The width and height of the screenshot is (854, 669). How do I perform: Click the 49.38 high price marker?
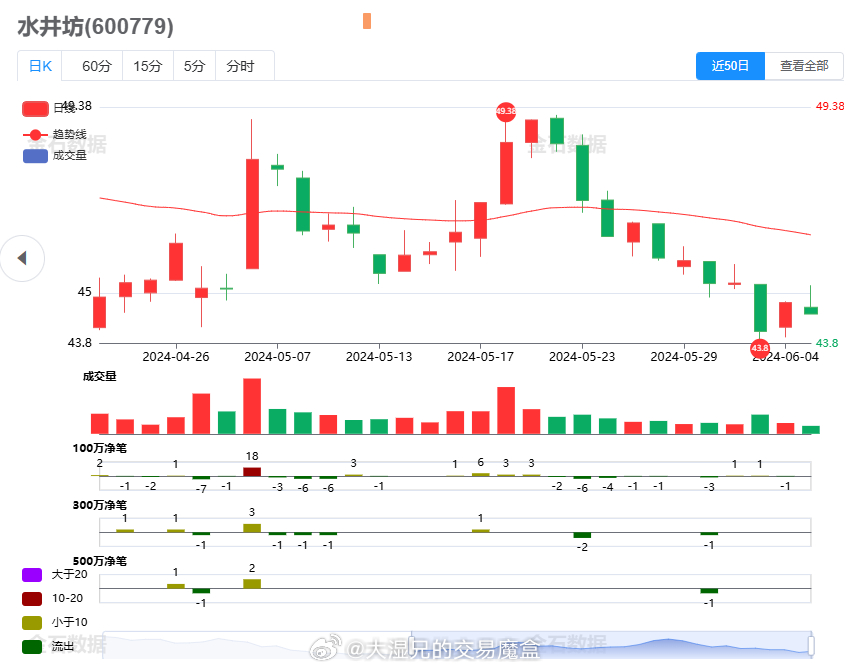(505, 111)
